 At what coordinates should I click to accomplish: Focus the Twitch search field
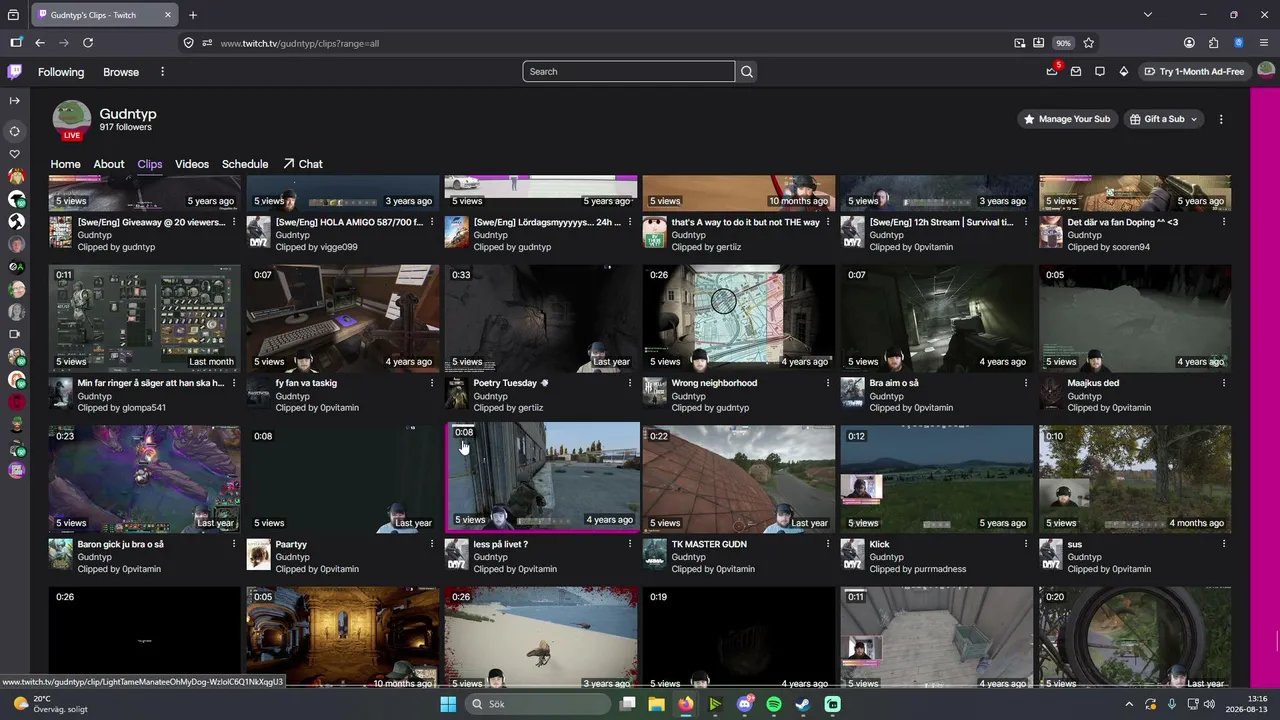pyautogui.click(x=628, y=72)
